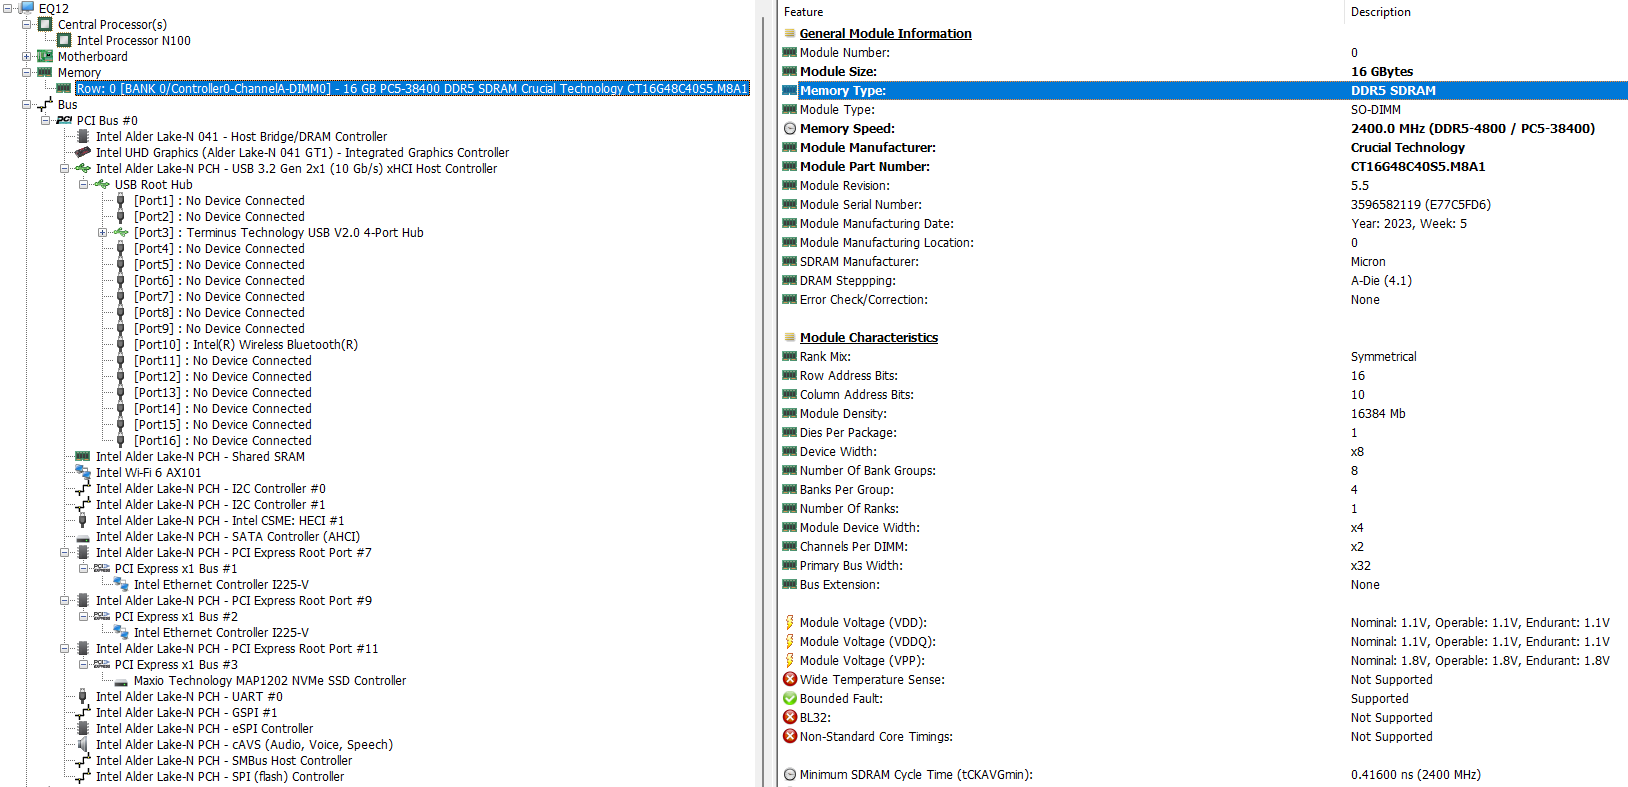This screenshot has height=787, width=1628.
Task: Click the DRAM Steppping value A-Die (4.1)
Action: [1382, 280]
